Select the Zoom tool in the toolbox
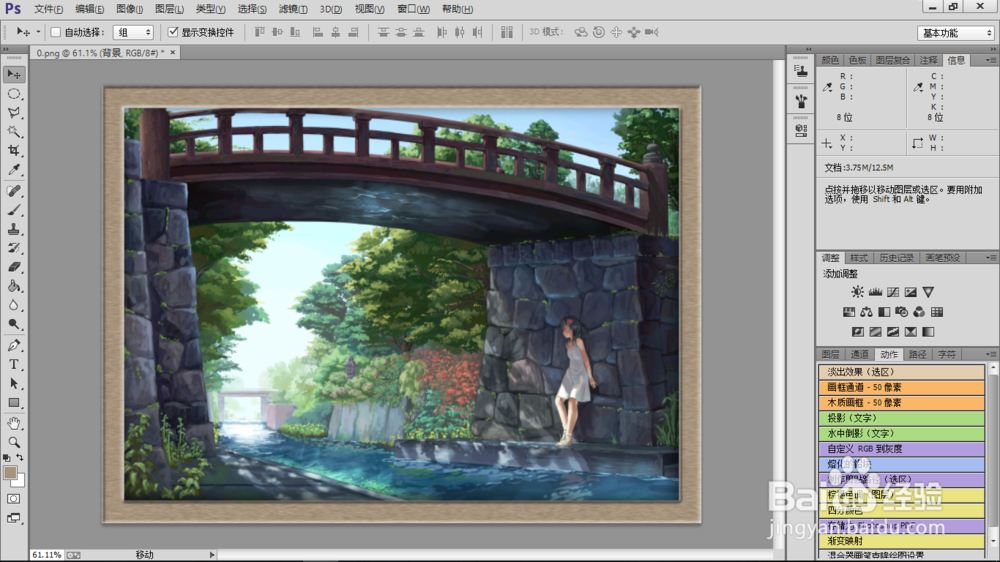 coord(13,442)
